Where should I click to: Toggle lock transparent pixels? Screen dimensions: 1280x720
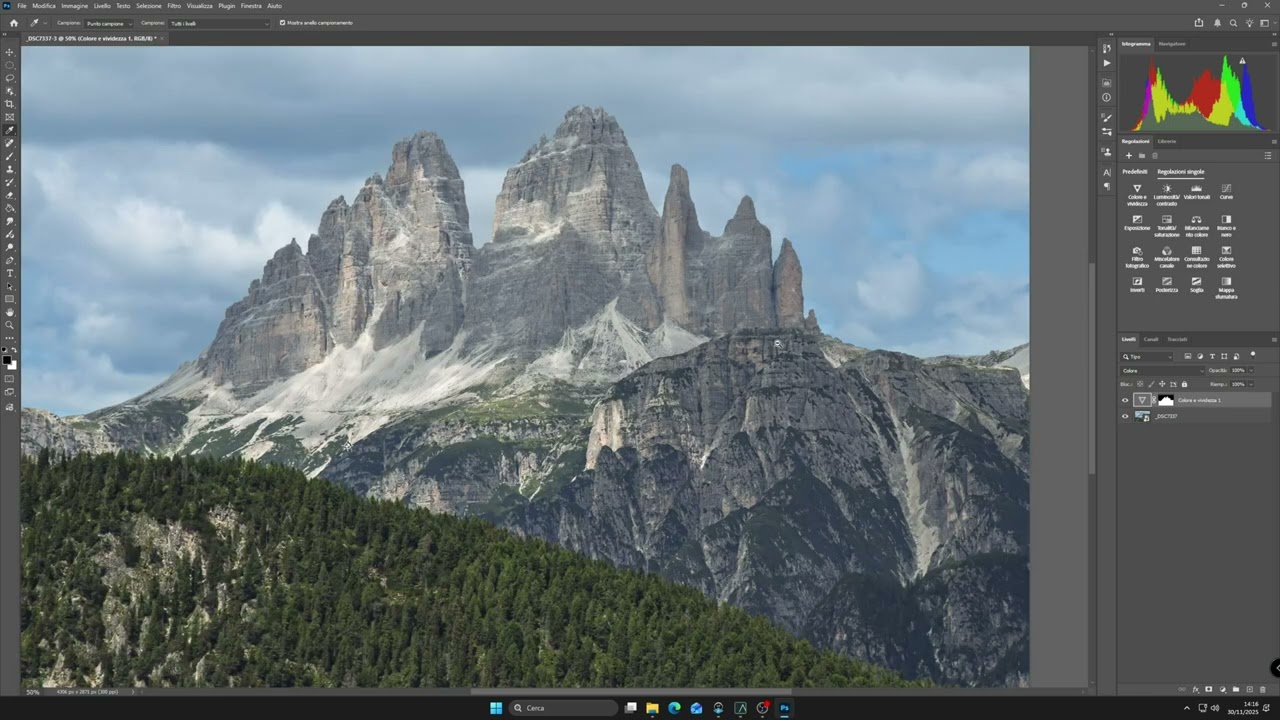(1140, 384)
